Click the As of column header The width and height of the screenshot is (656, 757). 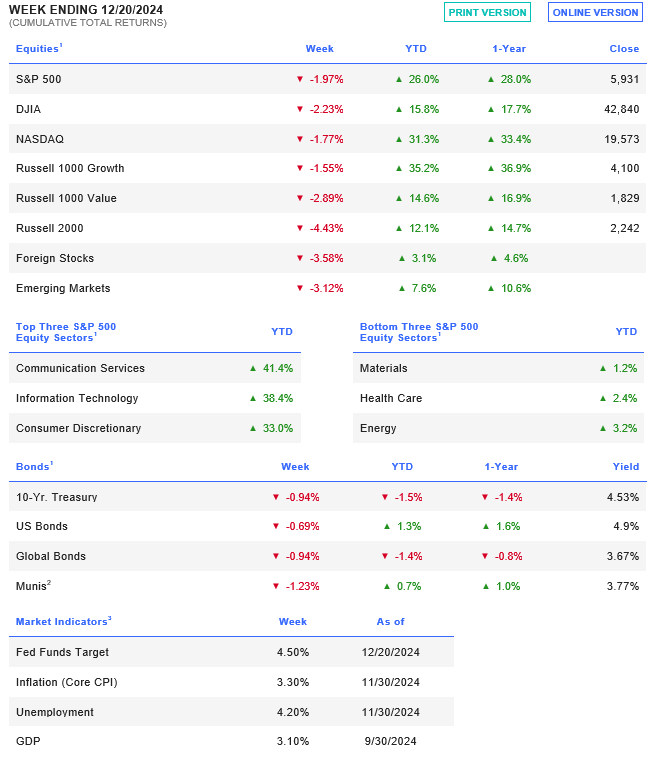pos(391,622)
